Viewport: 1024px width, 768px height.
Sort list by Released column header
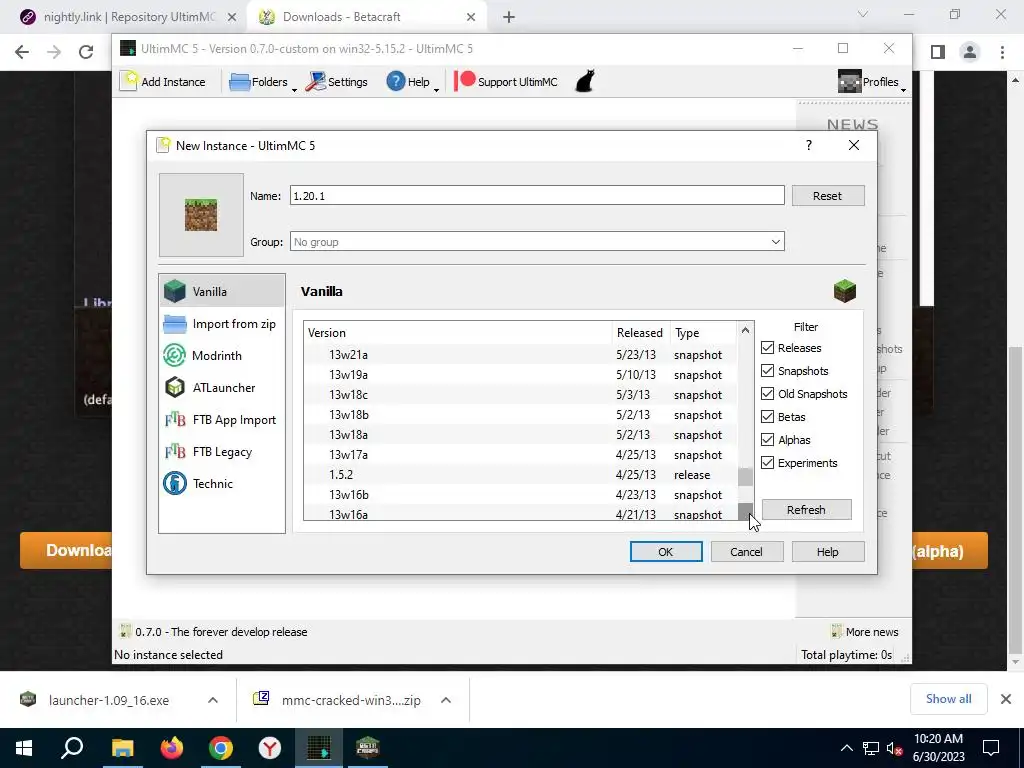[641, 332]
